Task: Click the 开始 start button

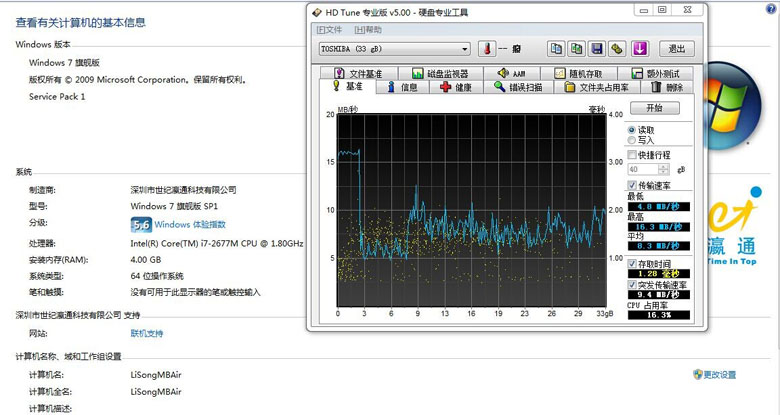Action: 655,108
